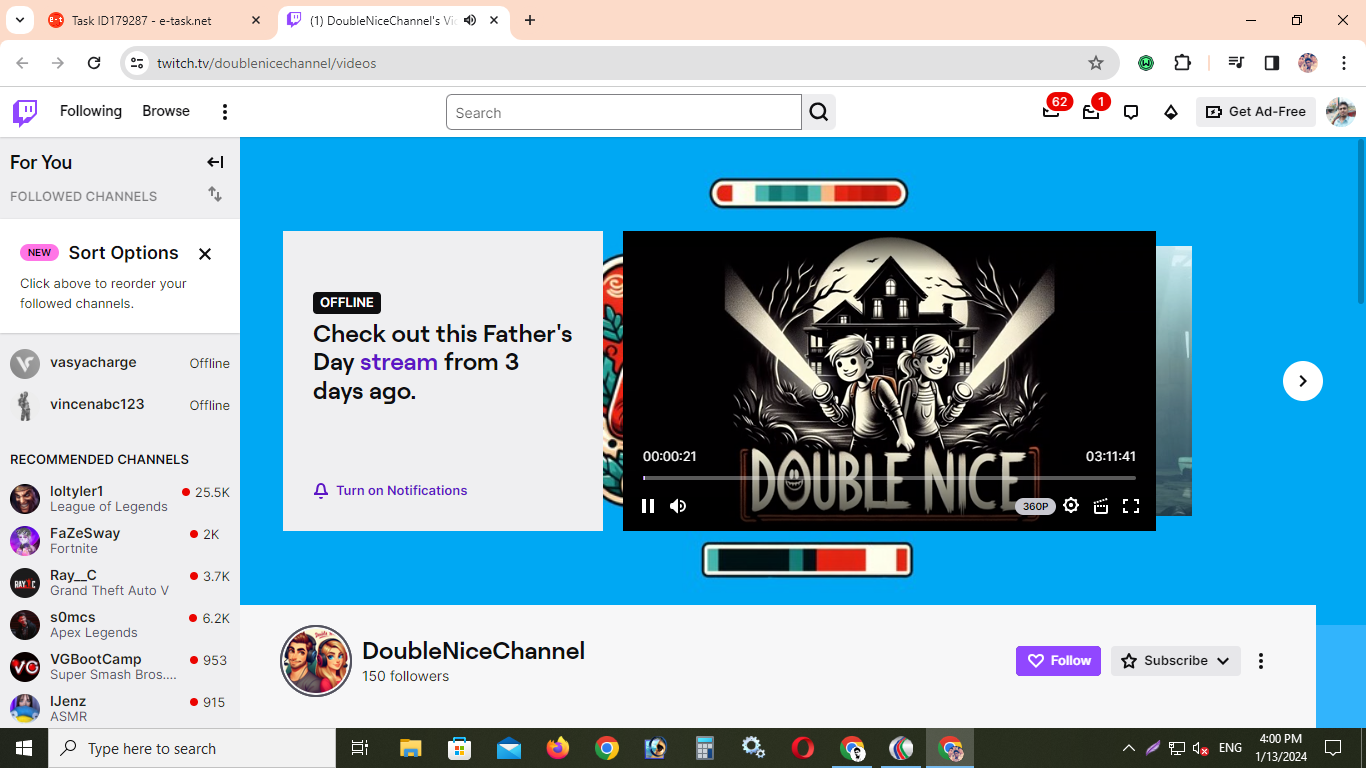Click the Get Ad-Free button
The width and height of the screenshot is (1366, 768).
tap(1256, 112)
